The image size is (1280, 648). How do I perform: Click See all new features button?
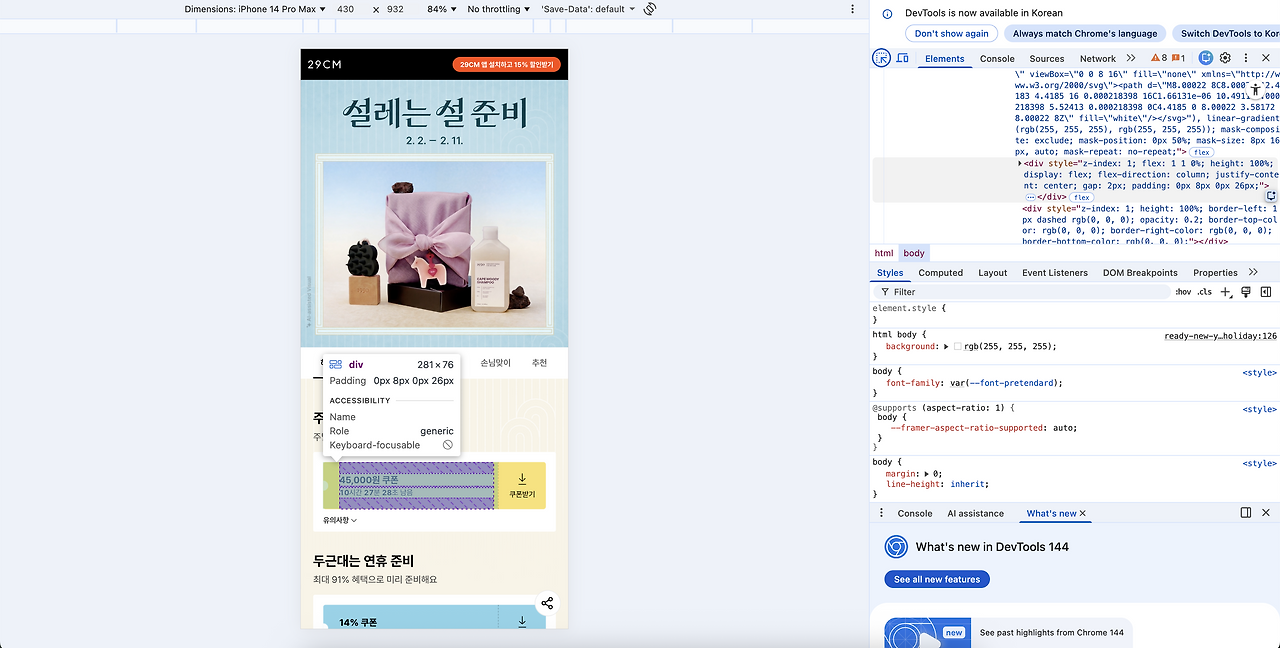[937, 579]
